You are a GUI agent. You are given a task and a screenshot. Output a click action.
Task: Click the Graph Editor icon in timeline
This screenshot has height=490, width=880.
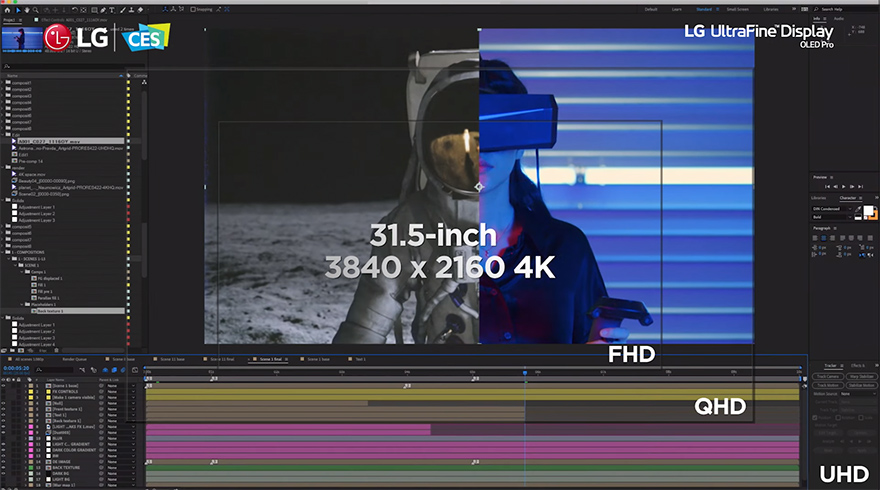click(x=135, y=370)
